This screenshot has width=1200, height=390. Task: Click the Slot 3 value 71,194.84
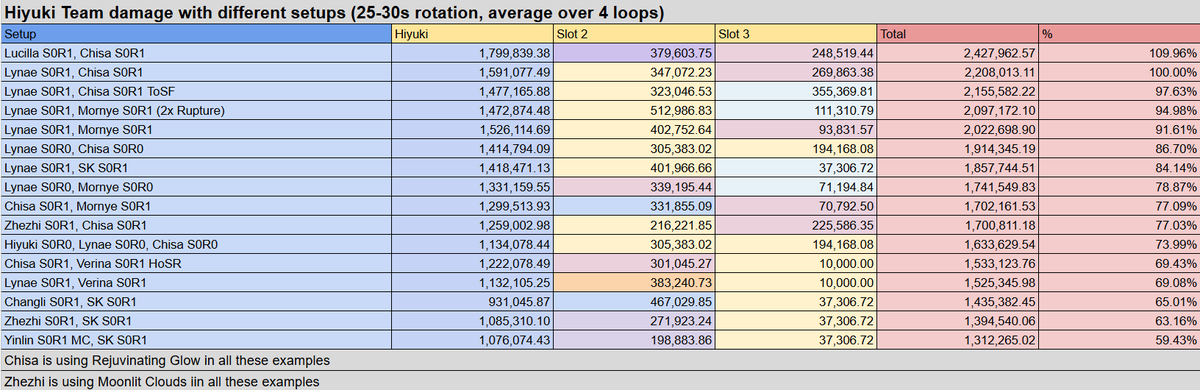click(x=796, y=187)
